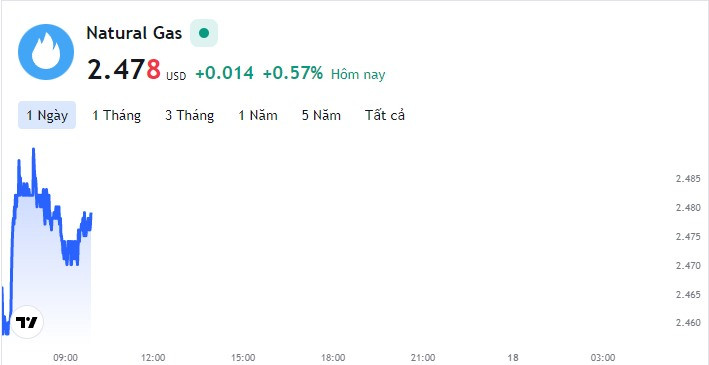Viewport: 709px width, 365px height.
Task: Click the 2.485 price axis label
Action: (x=688, y=179)
